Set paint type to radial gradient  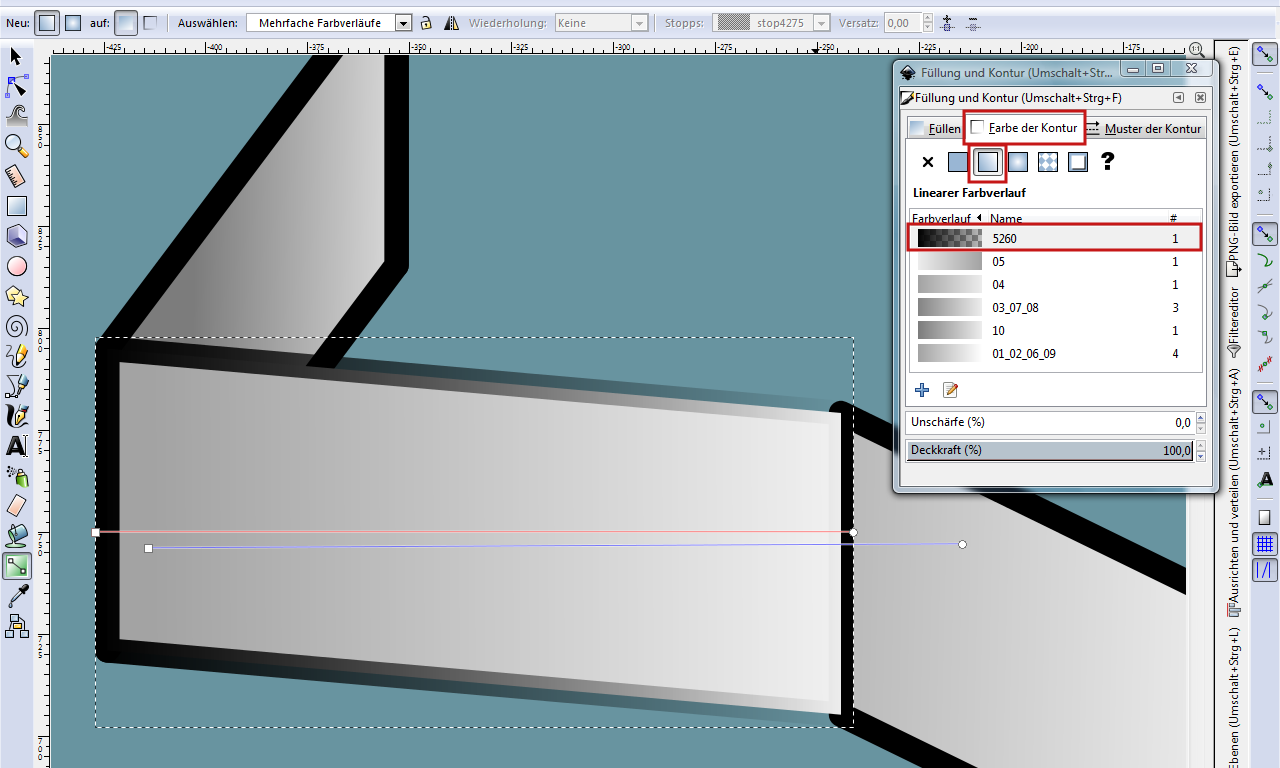(1018, 162)
